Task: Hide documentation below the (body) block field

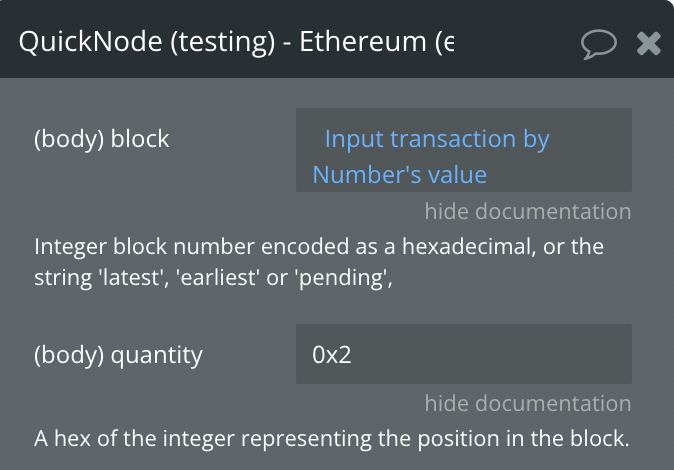Action: pos(528,211)
